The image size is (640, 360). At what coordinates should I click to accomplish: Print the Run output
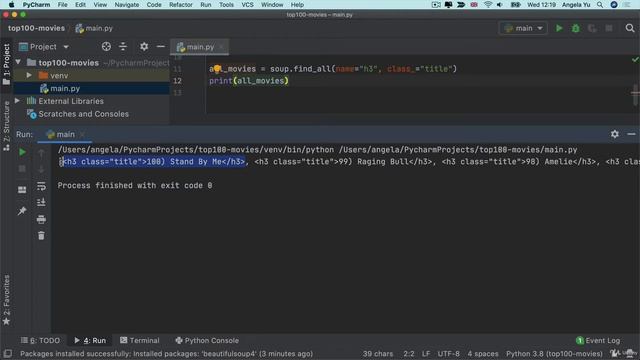pyautogui.click(x=41, y=219)
